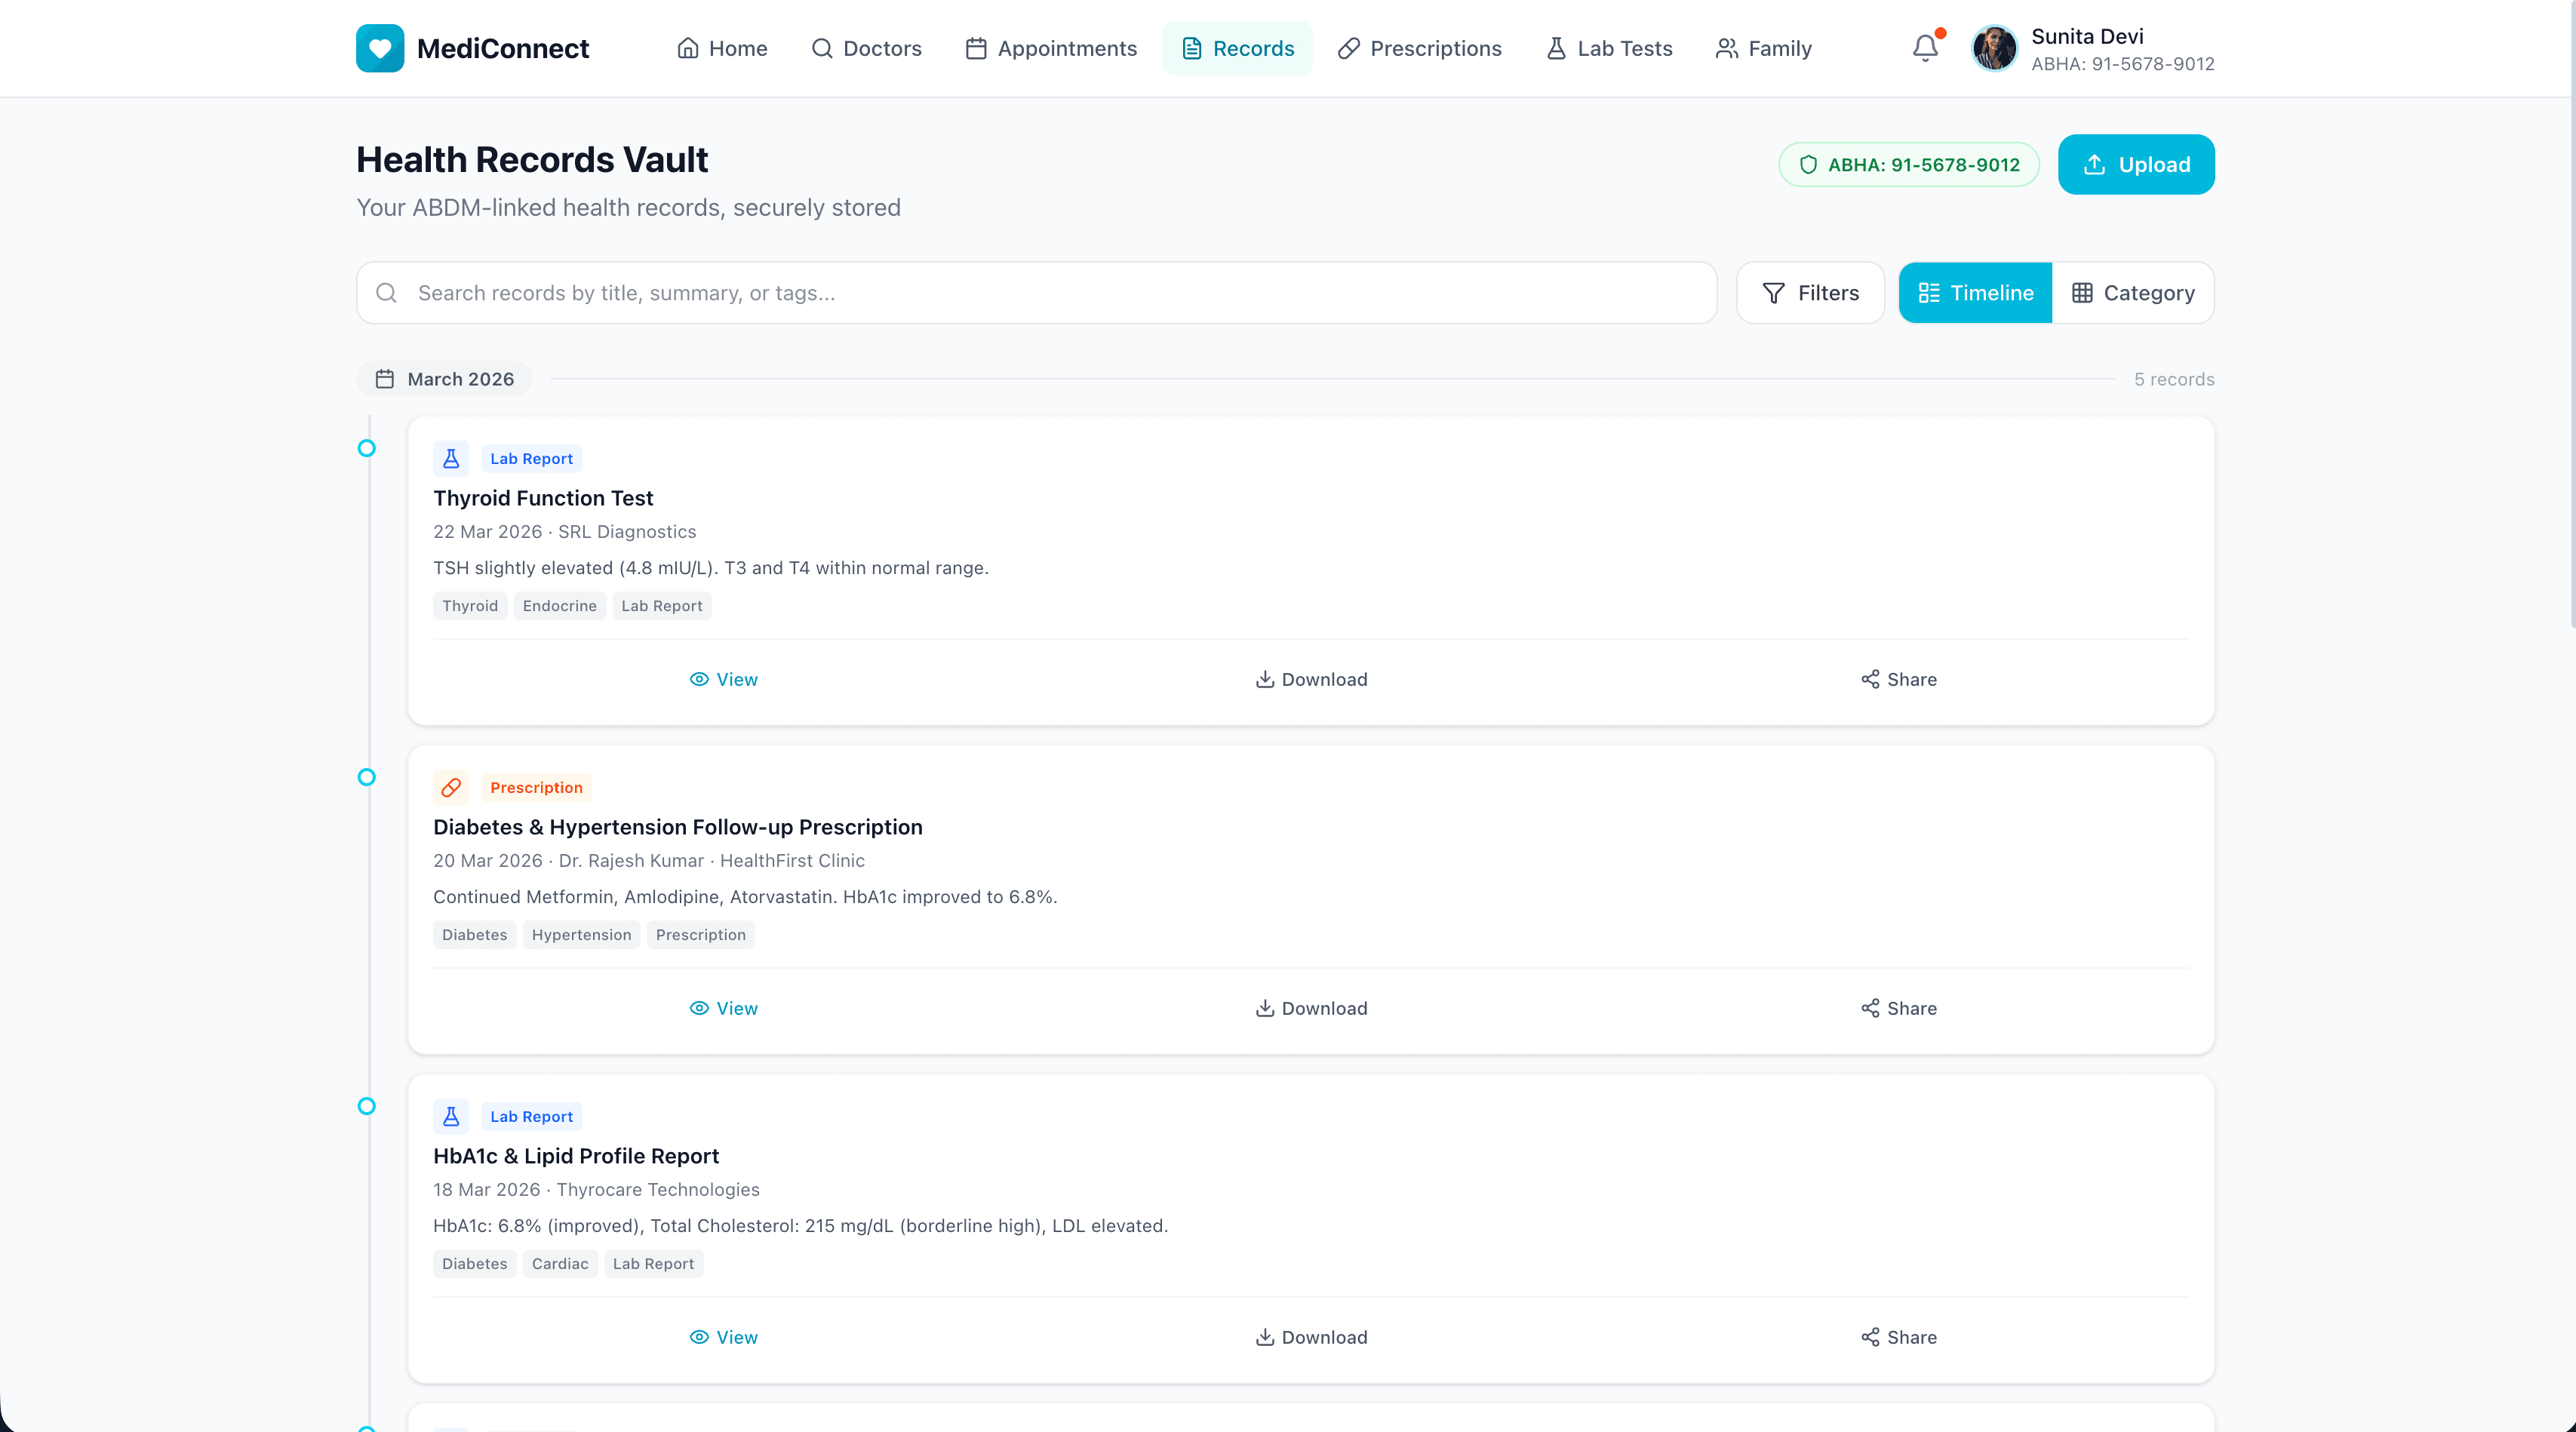This screenshot has height=1432, width=2576.
Task: Click the Upload button
Action: (x=2136, y=164)
